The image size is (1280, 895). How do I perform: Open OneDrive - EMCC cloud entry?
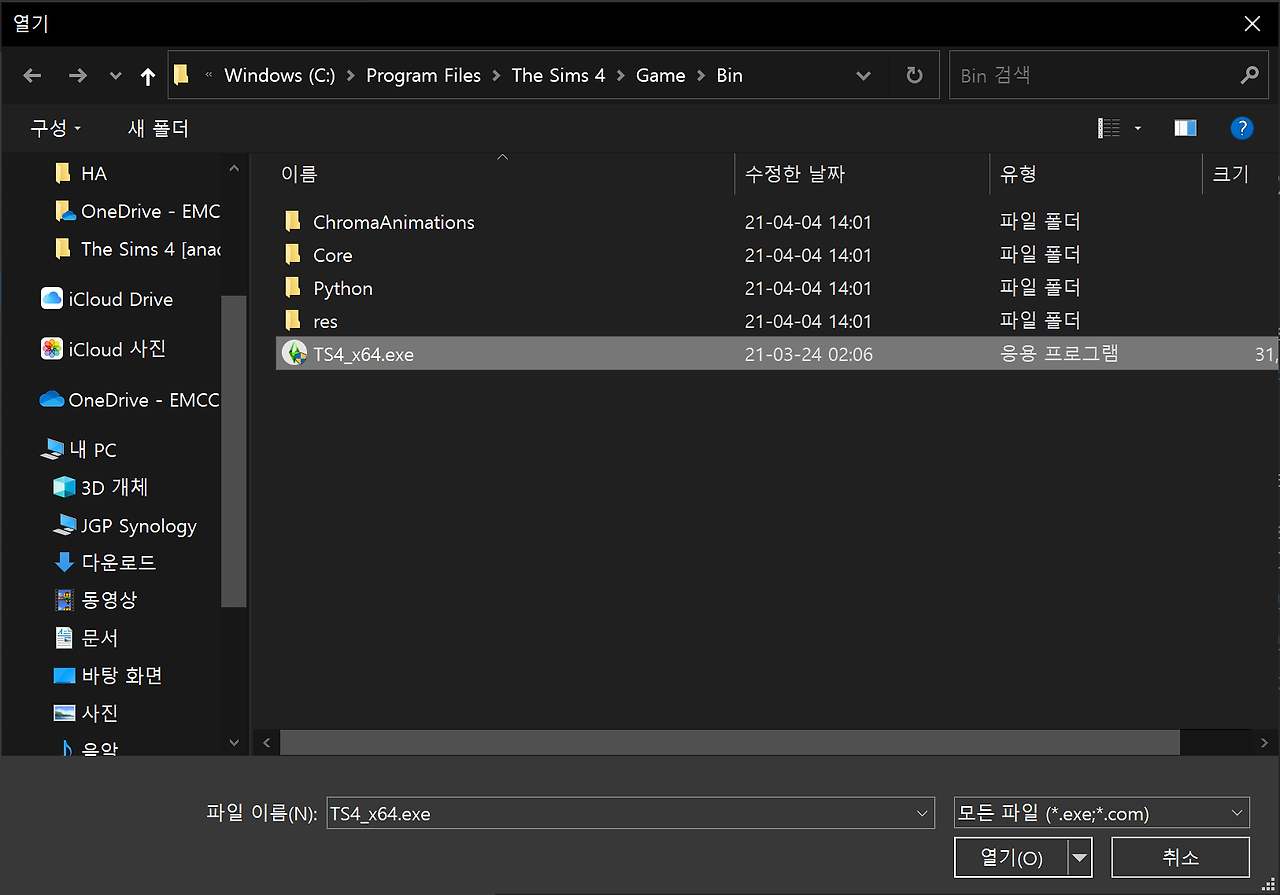[x=129, y=400]
